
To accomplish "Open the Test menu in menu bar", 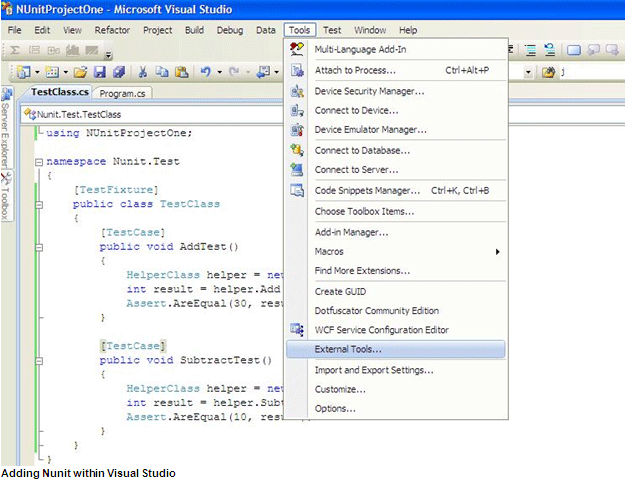I will tap(331, 30).
